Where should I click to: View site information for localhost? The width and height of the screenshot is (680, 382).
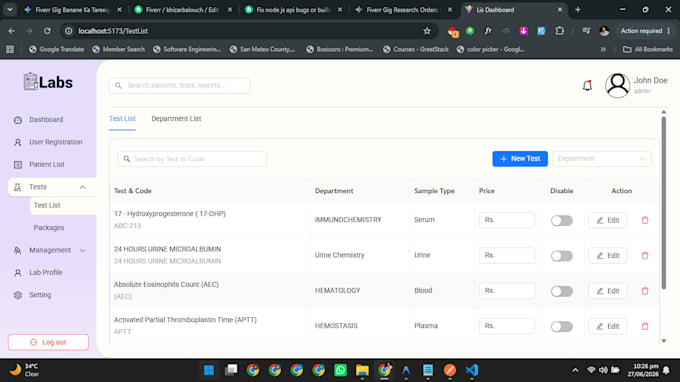tap(69, 31)
